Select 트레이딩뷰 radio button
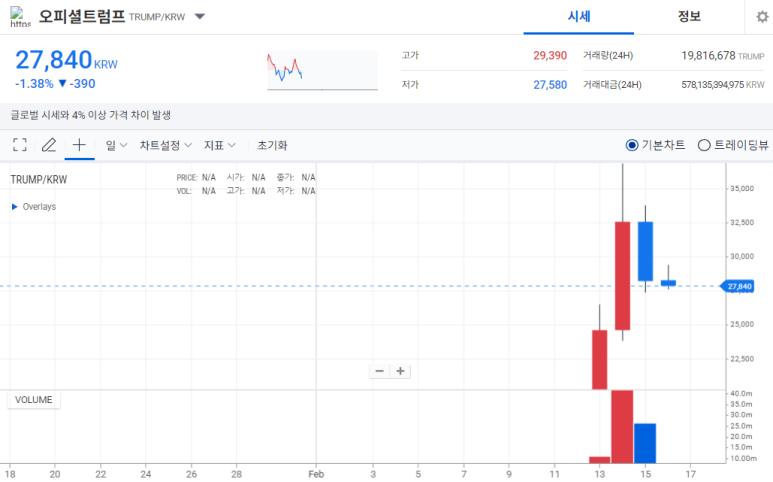This screenshot has height=482, width=773. click(x=704, y=145)
